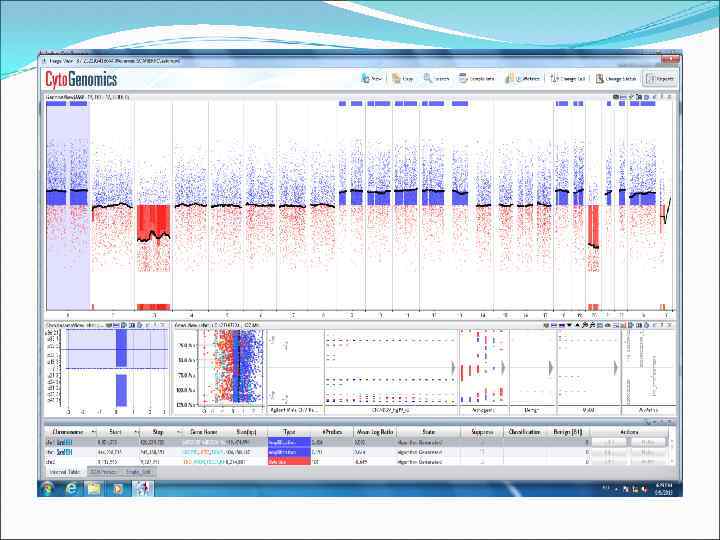
Task: Sort by the Type column header
Action: tap(289, 432)
